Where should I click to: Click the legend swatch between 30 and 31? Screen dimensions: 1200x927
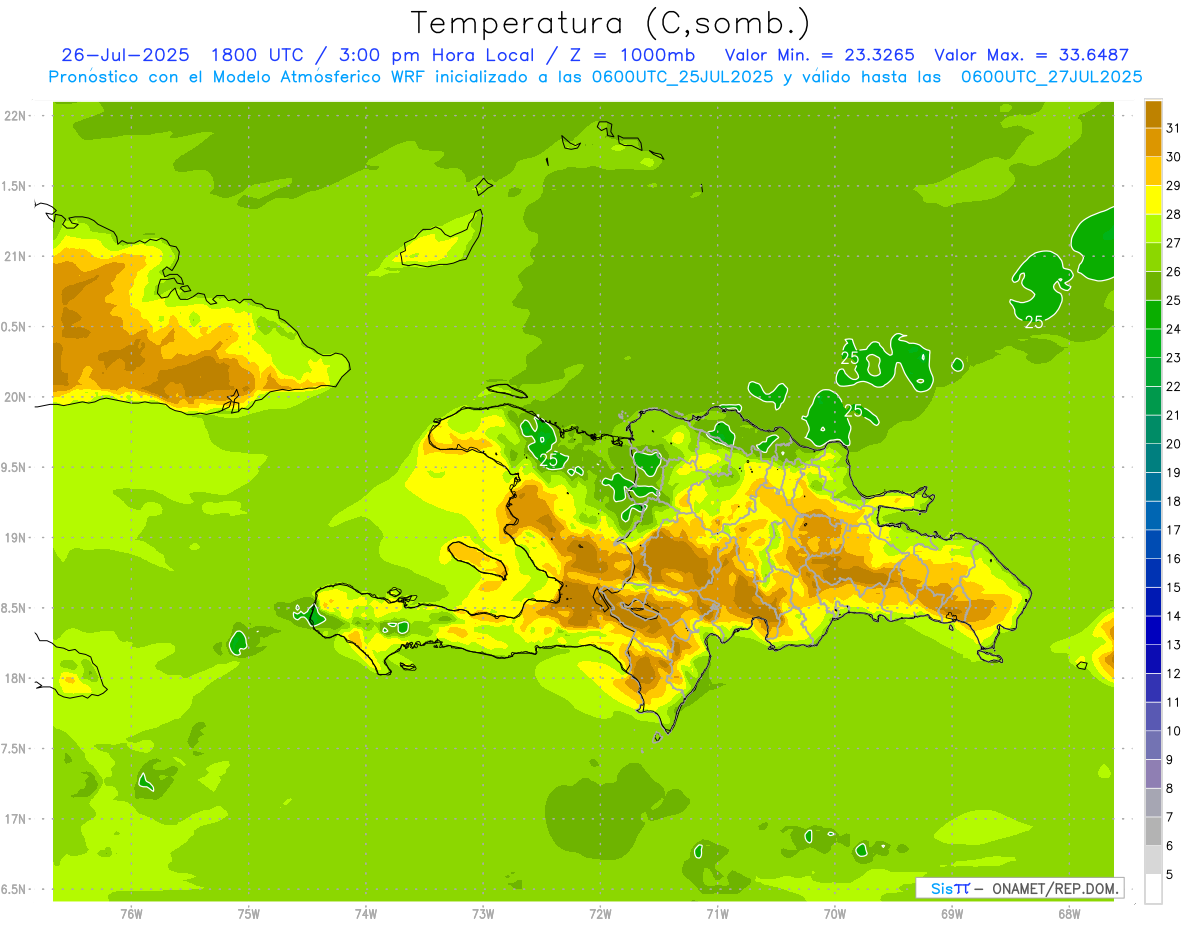click(1153, 143)
